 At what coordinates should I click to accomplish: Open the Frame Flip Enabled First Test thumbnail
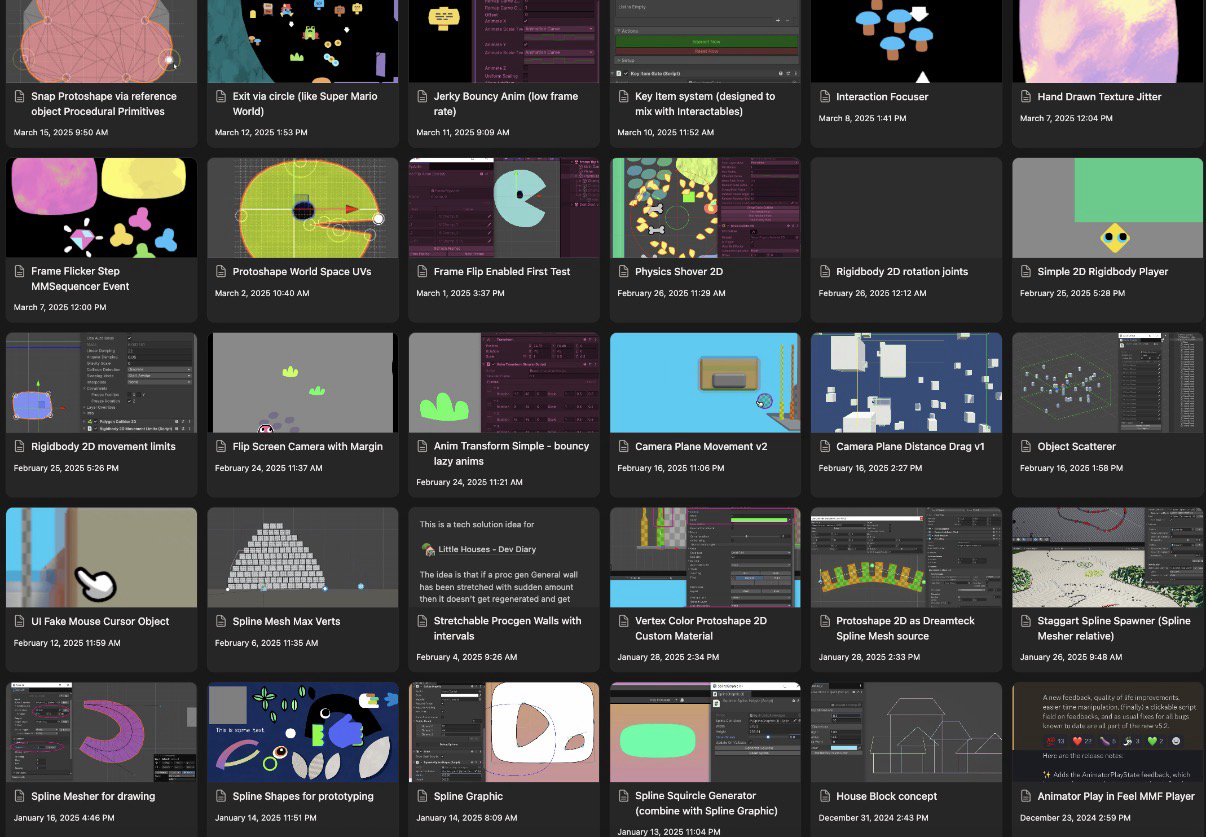click(x=503, y=208)
